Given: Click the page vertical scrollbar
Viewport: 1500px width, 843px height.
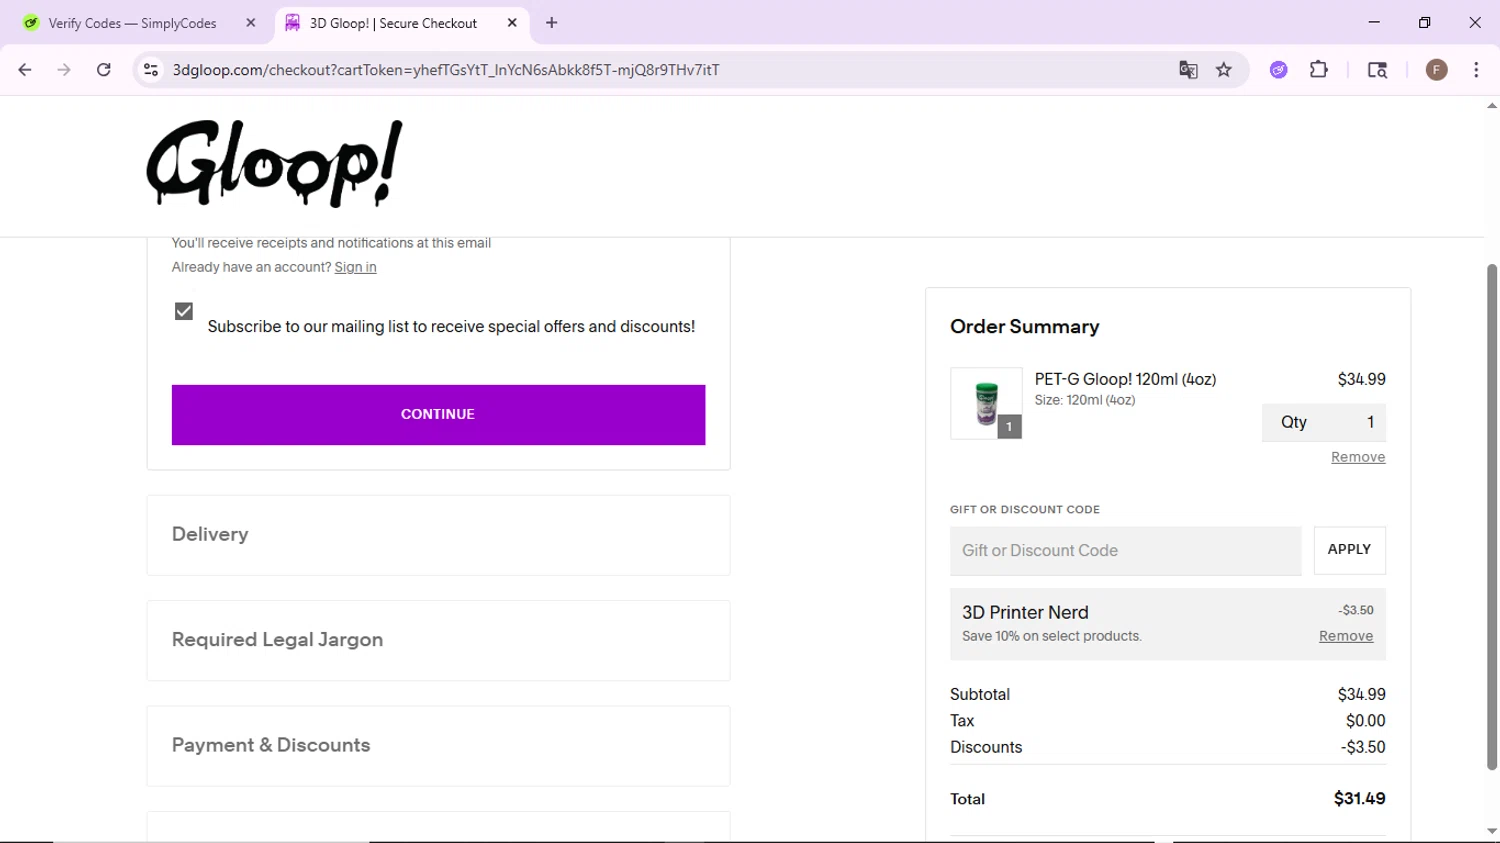Looking at the screenshot, I should coord(1492,515).
